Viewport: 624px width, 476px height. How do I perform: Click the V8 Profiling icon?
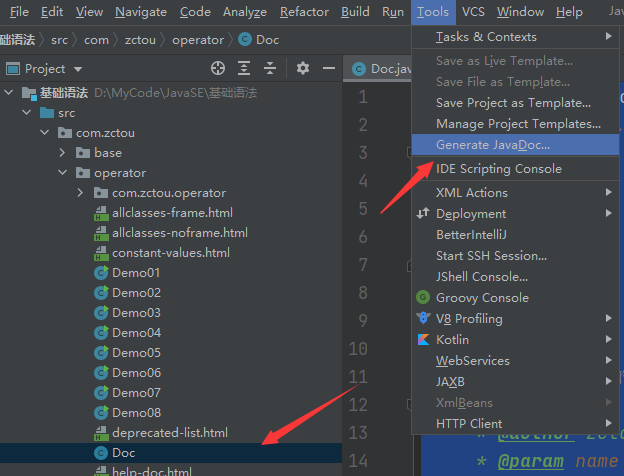(x=424, y=318)
